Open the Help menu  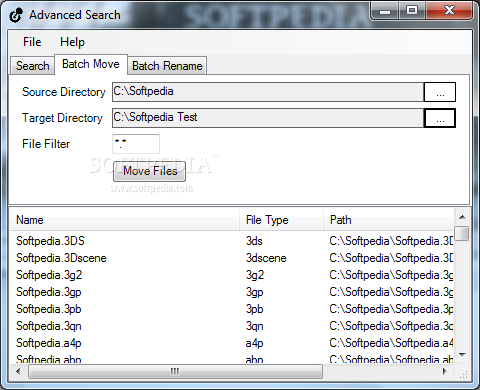[x=72, y=42]
